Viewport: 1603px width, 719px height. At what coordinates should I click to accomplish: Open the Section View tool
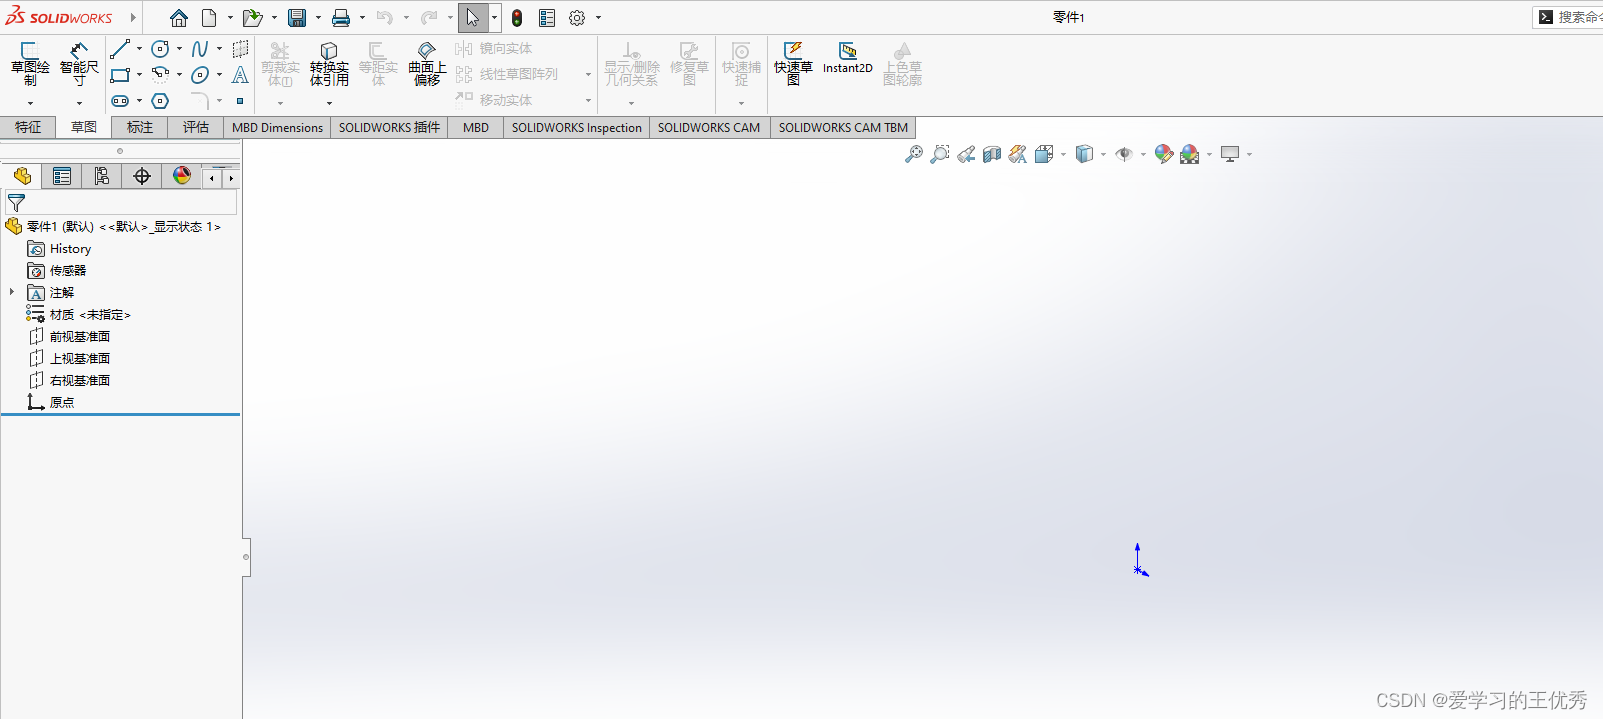point(991,154)
